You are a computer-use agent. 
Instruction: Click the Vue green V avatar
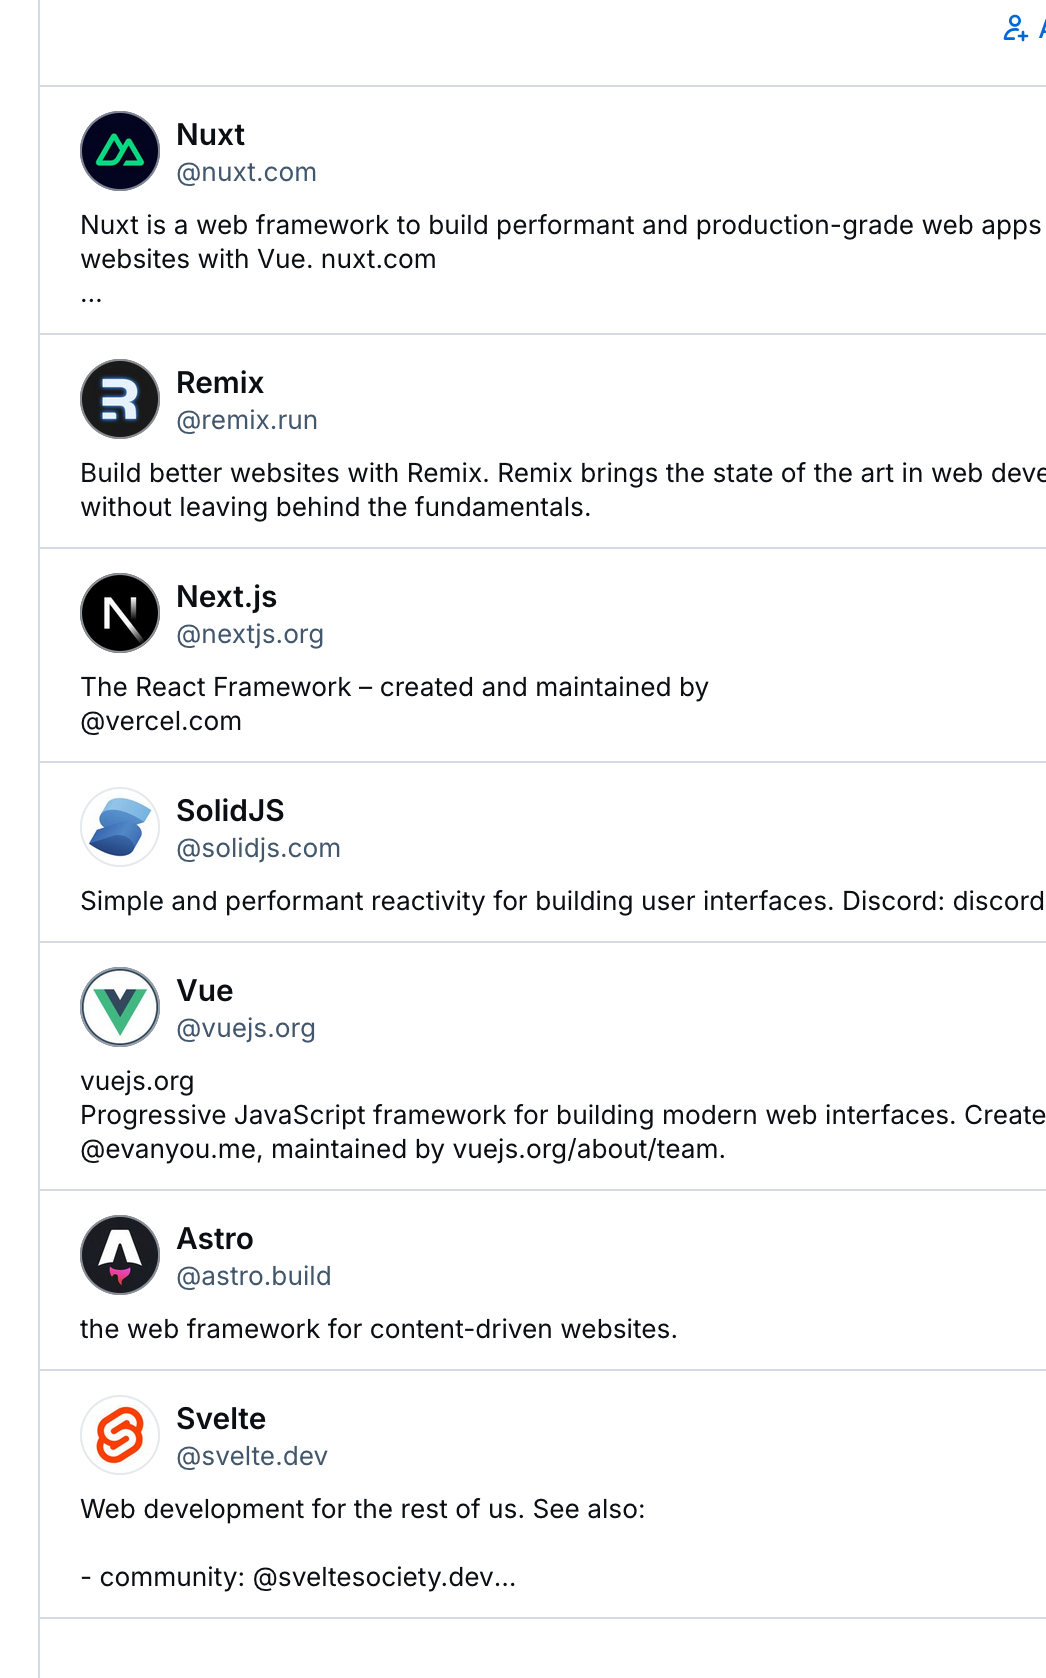coord(120,1007)
